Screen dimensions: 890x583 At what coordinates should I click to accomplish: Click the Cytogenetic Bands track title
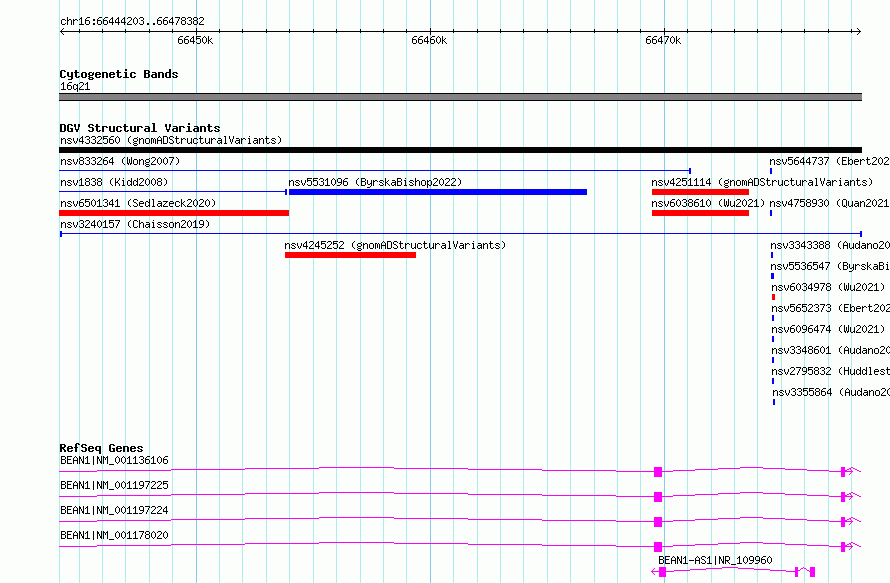[119, 74]
